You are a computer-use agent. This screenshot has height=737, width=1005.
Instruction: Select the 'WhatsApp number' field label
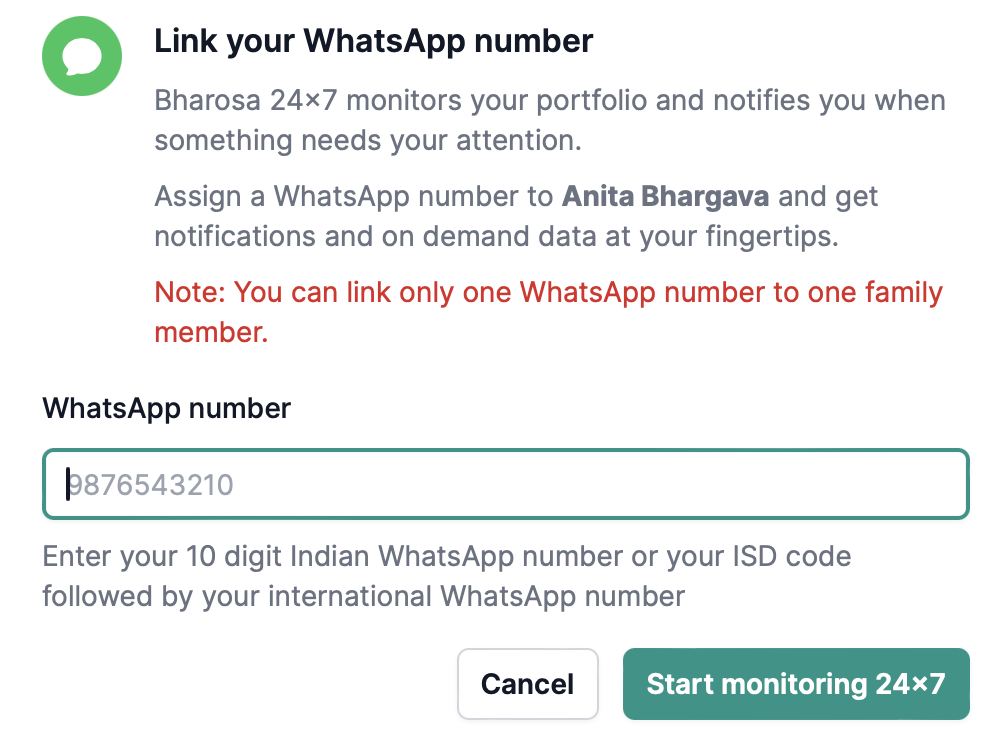coord(167,409)
